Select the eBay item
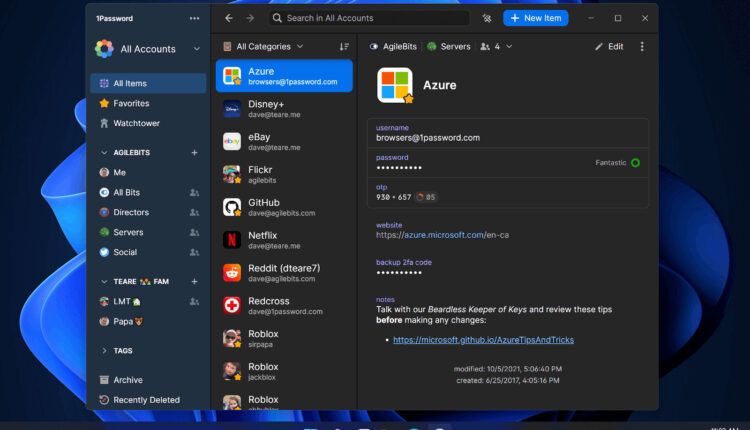 point(284,142)
